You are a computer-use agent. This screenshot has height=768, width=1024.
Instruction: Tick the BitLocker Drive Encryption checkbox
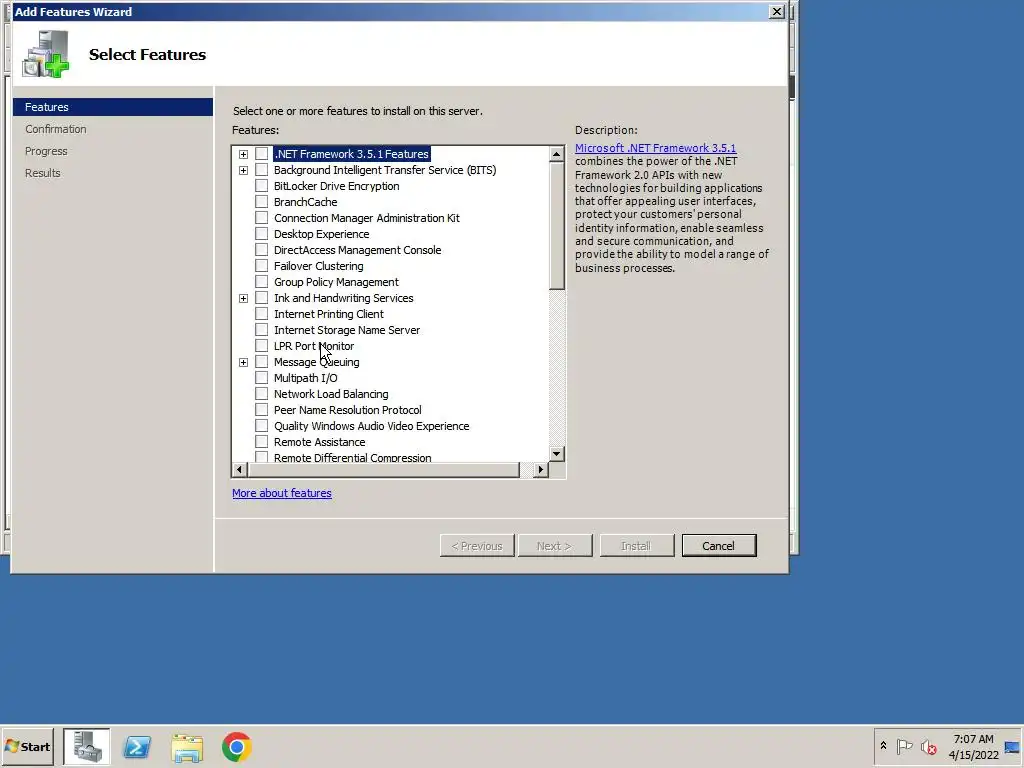pyautogui.click(x=261, y=185)
